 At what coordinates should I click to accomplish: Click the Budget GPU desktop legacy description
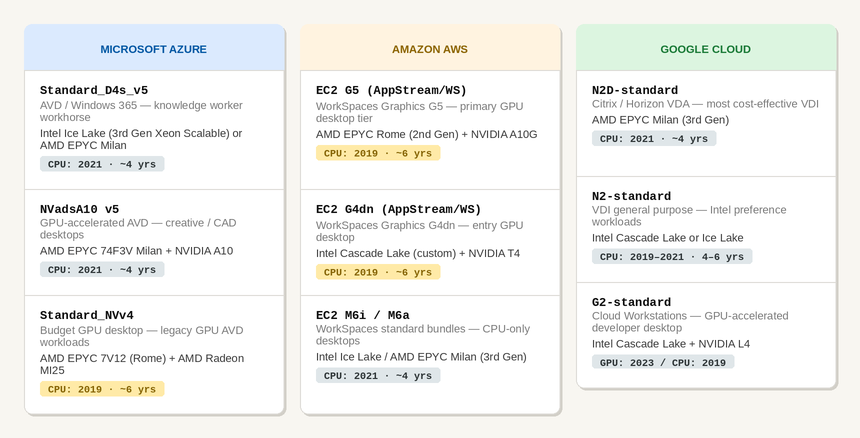pos(142,336)
